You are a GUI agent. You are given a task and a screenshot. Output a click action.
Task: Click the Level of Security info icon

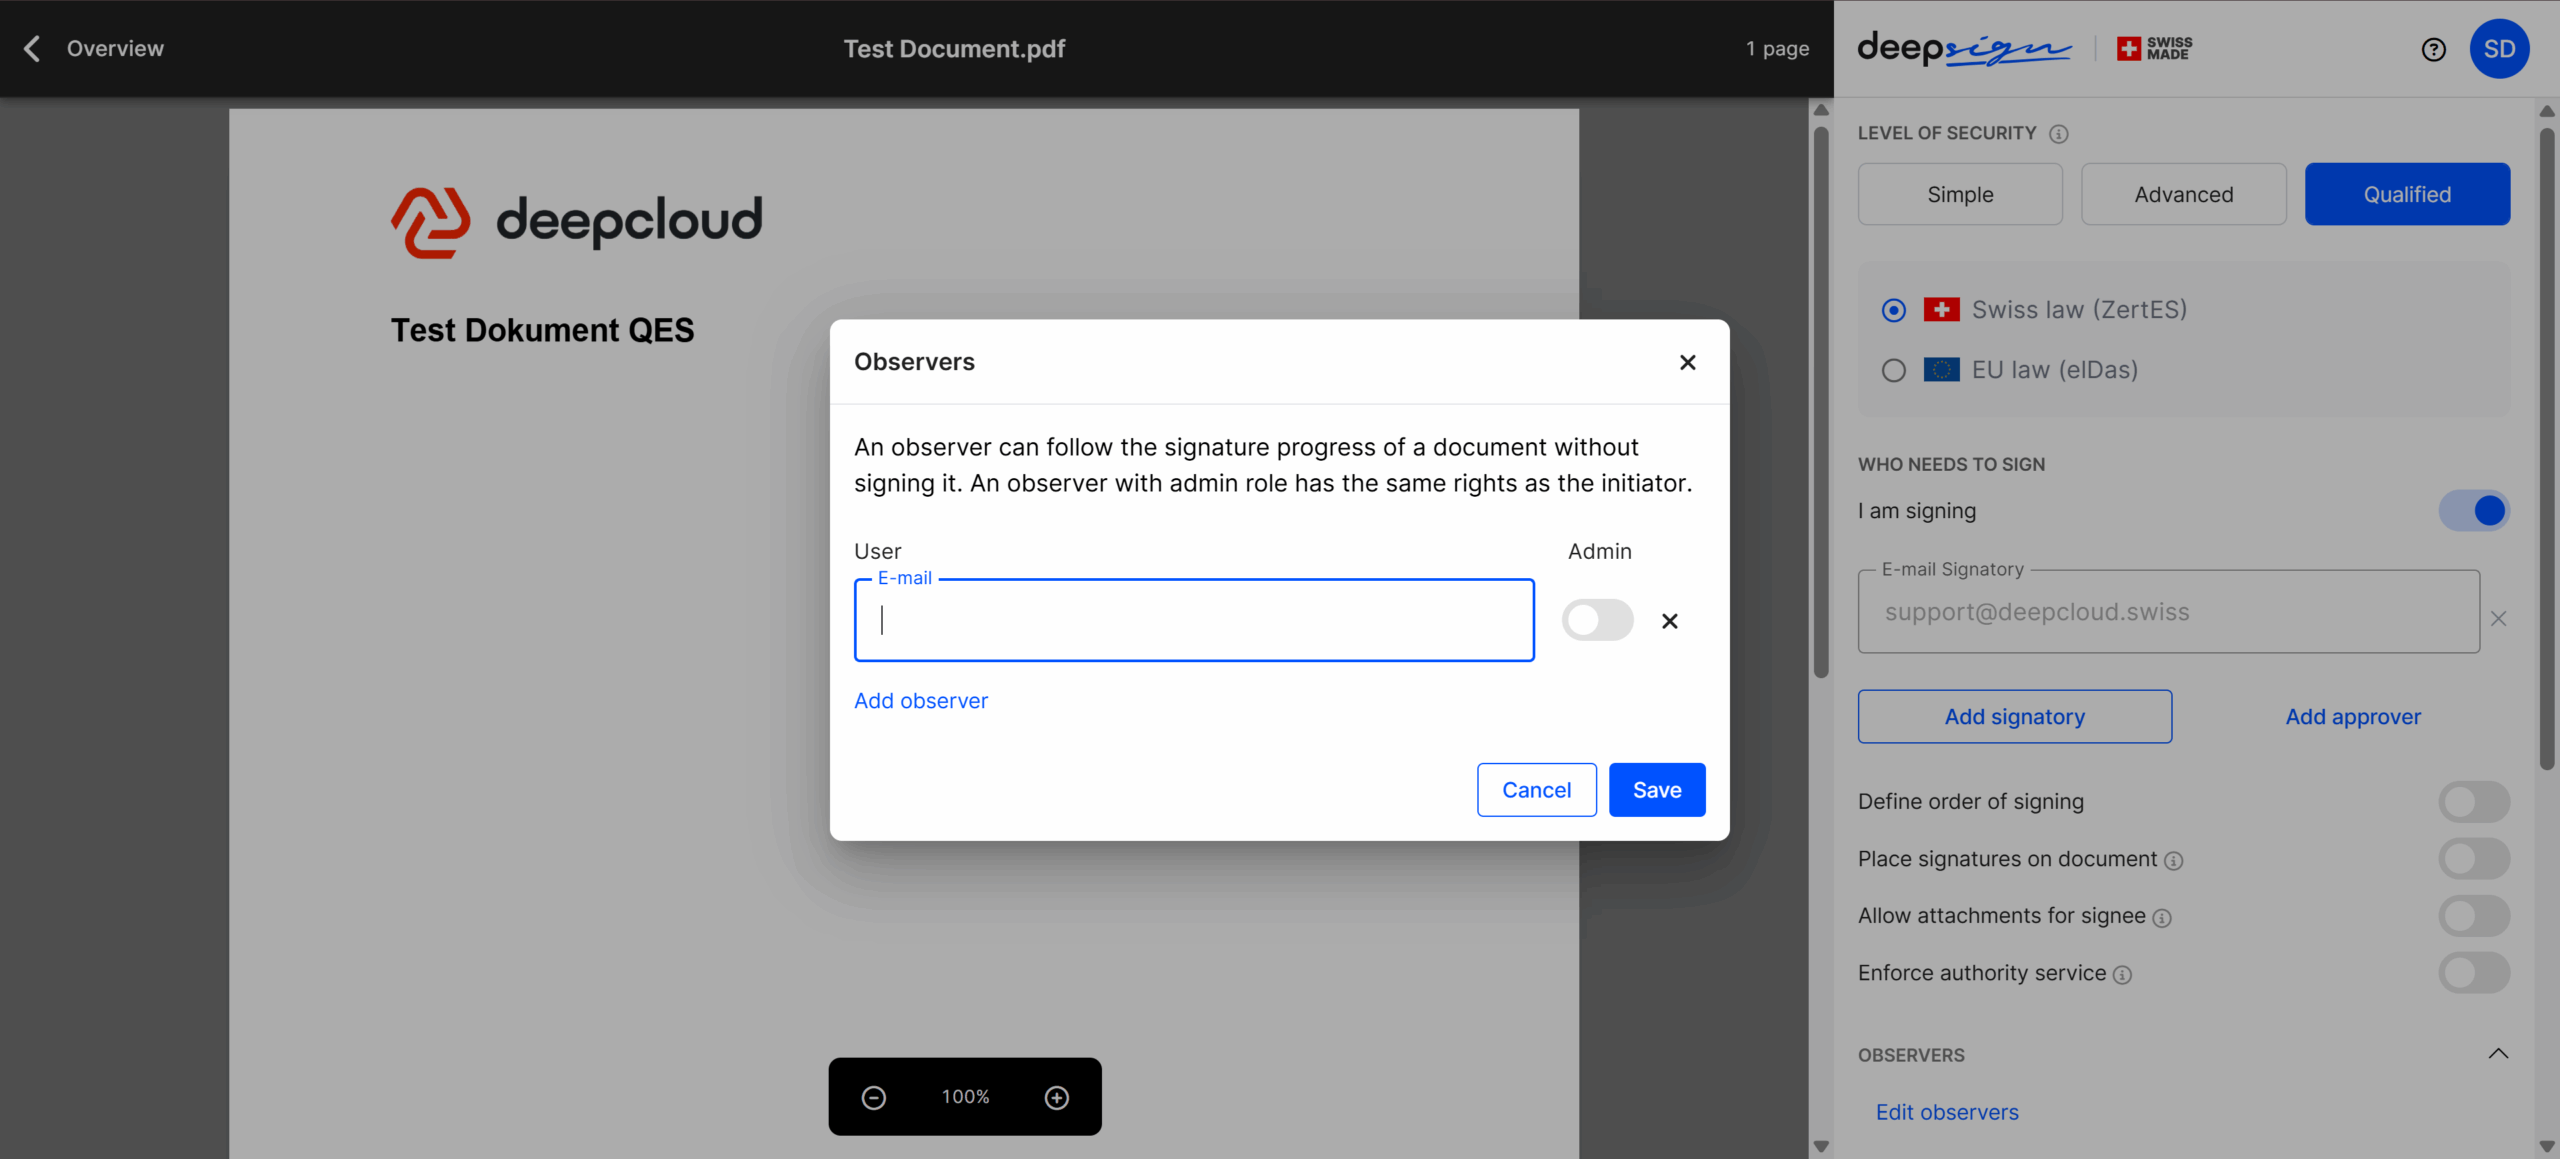pyautogui.click(x=2058, y=134)
